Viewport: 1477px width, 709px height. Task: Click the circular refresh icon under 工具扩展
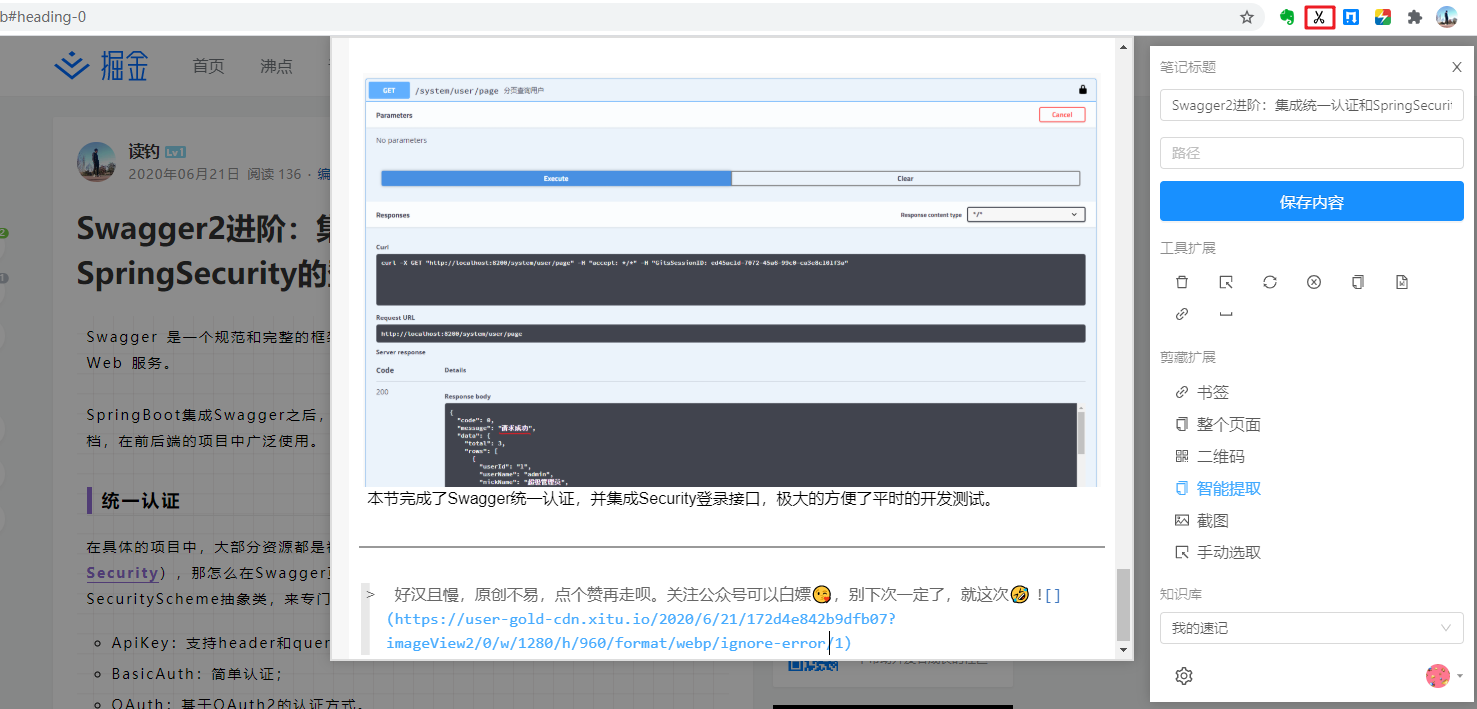[1270, 282]
